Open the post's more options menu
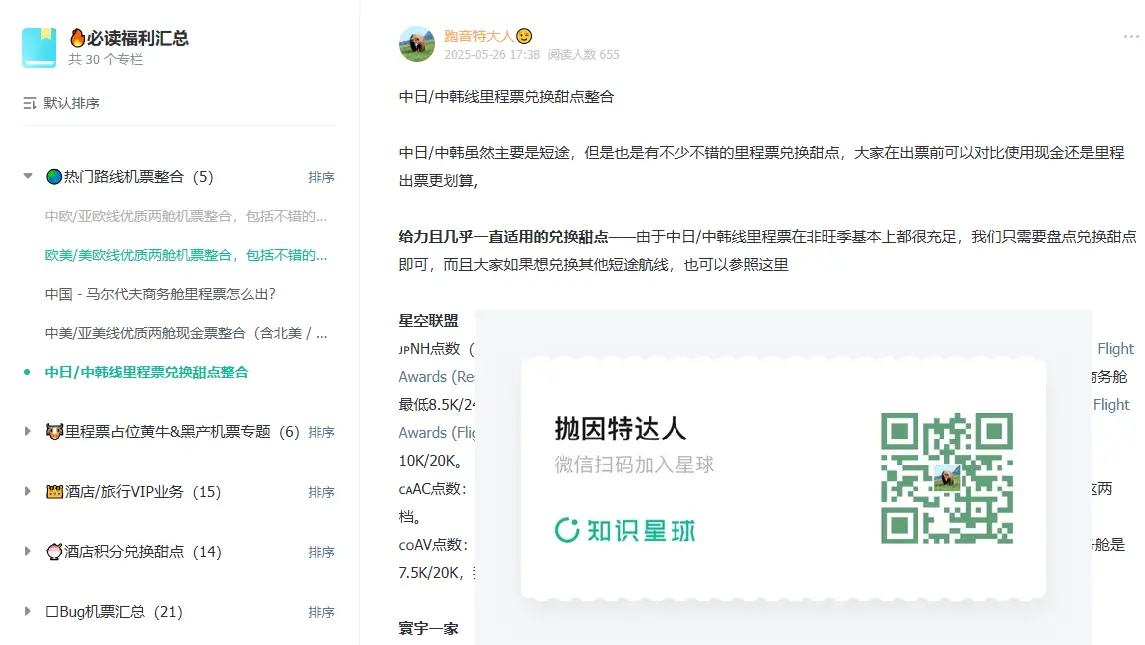The height and width of the screenshot is (645, 1145). pyautogui.click(x=1131, y=37)
